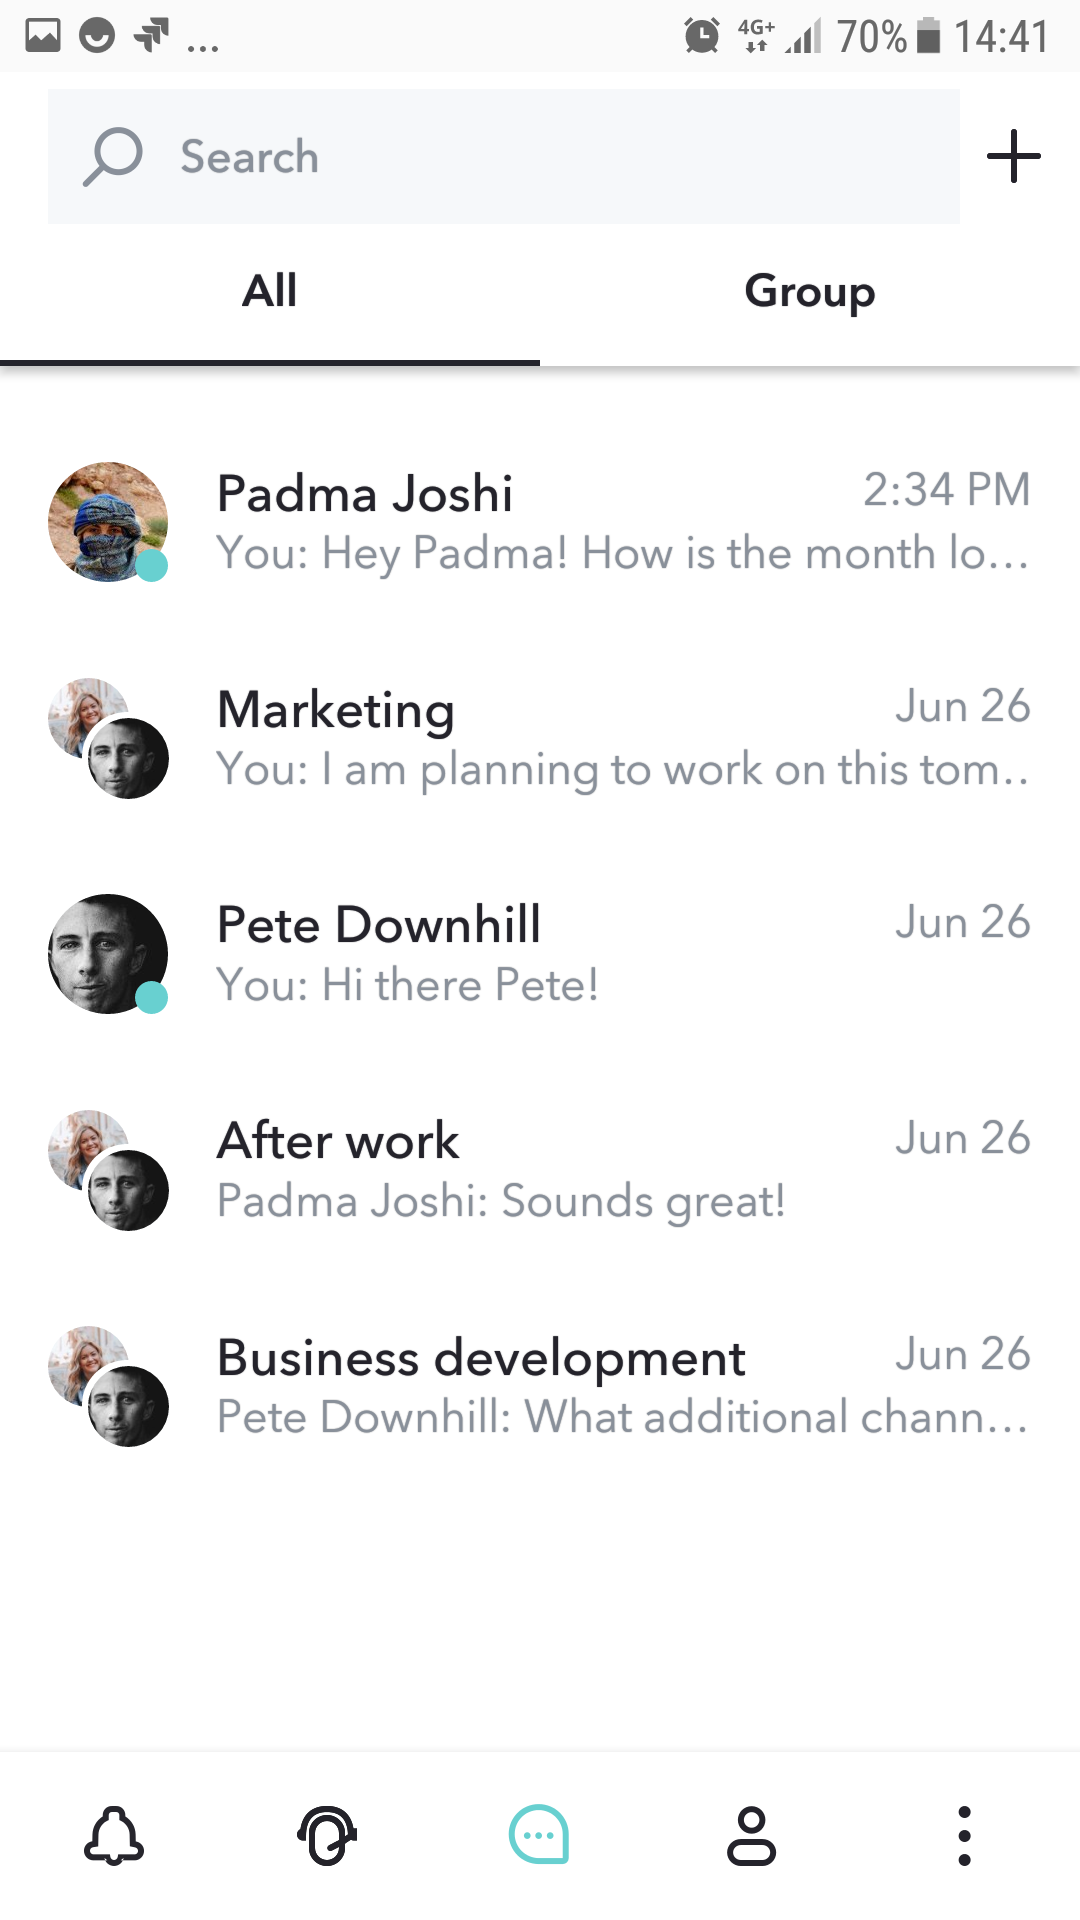Tap the Business development group avatar
Viewport: 1080px width, 1920px height.
click(108, 1386)
